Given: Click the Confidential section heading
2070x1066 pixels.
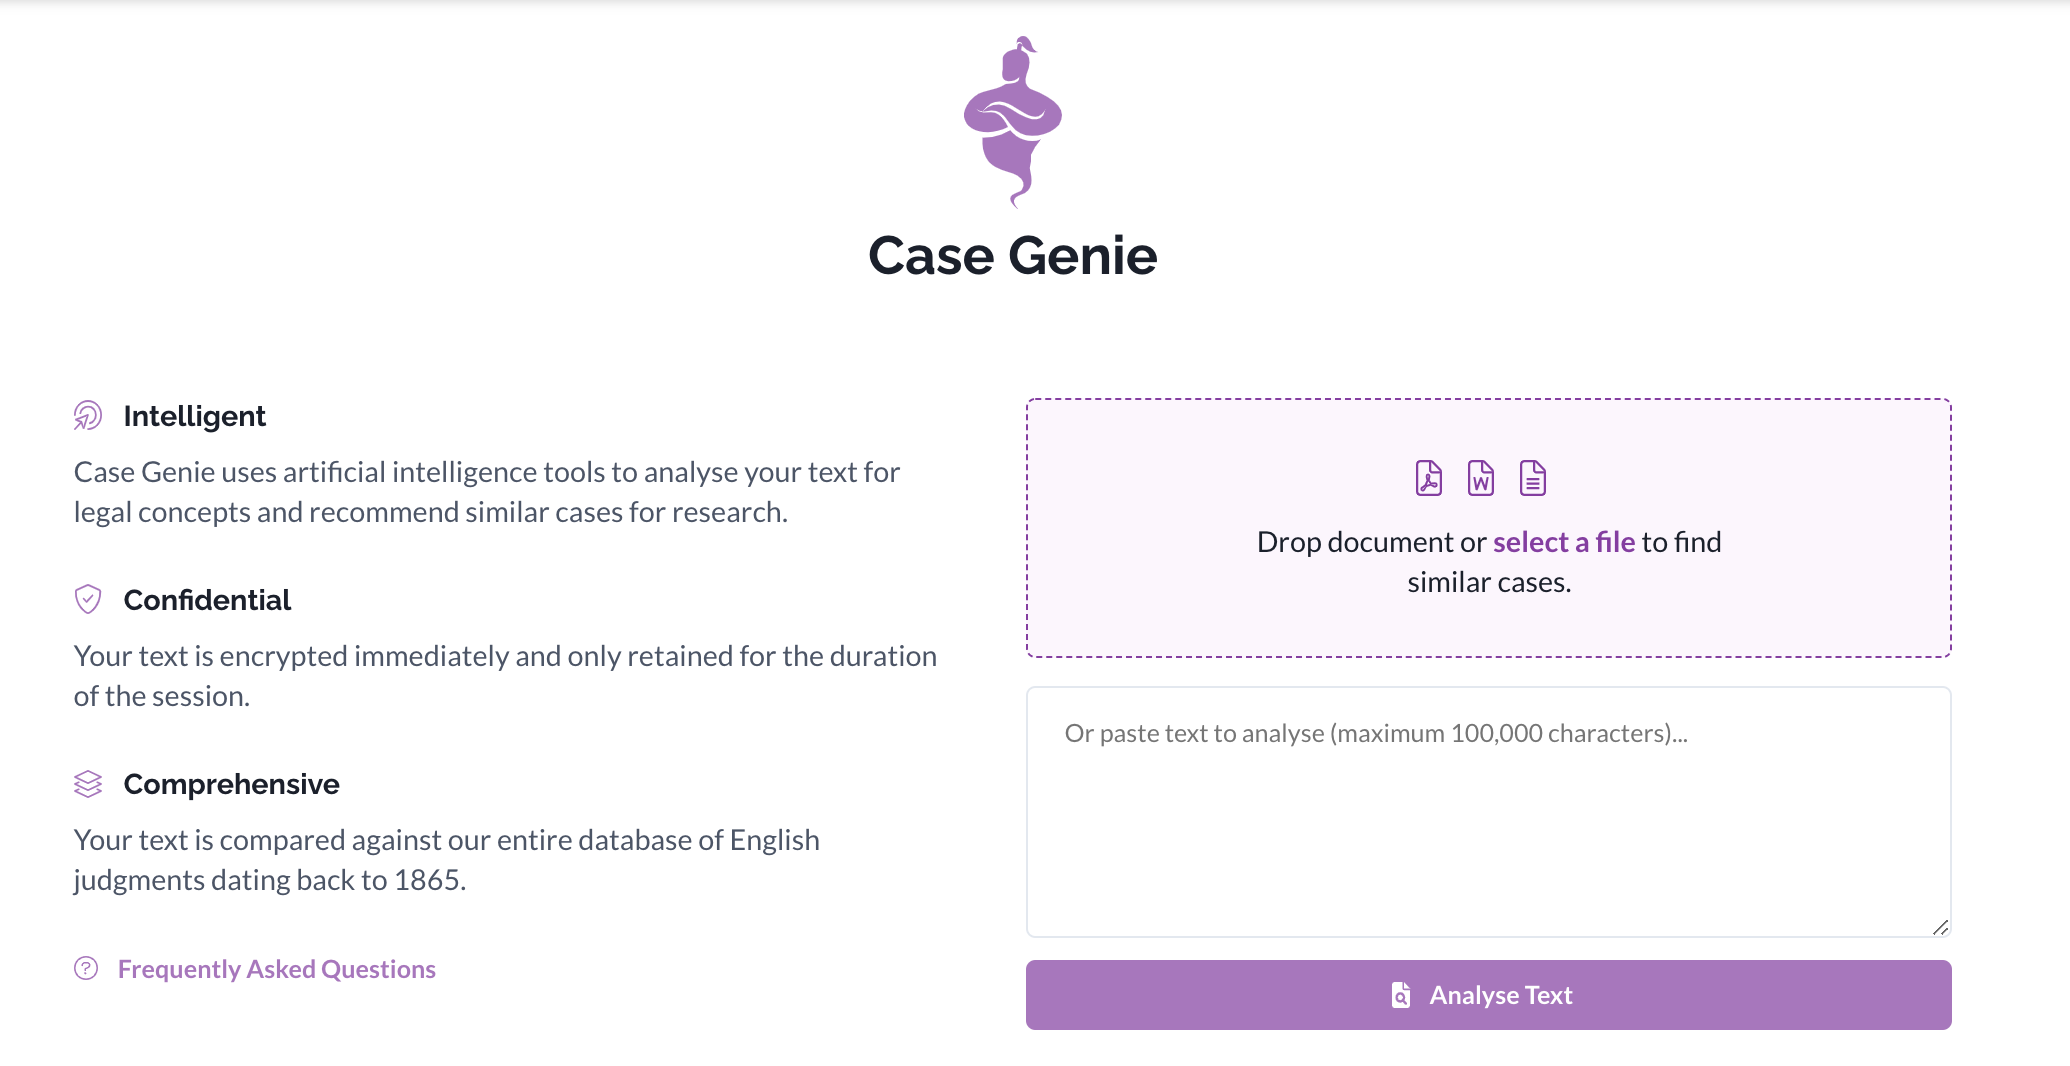Looking at the screenshot, I should (x=207, y=600).
